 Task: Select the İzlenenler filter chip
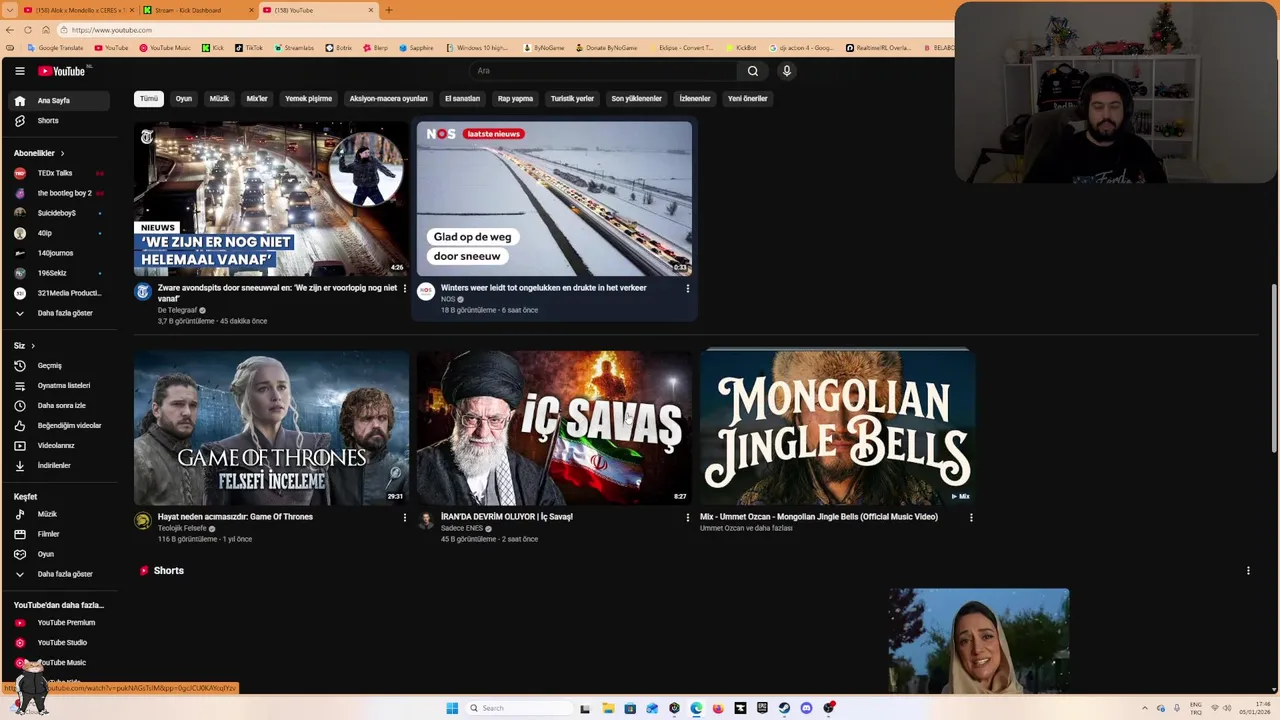(695, 98)
